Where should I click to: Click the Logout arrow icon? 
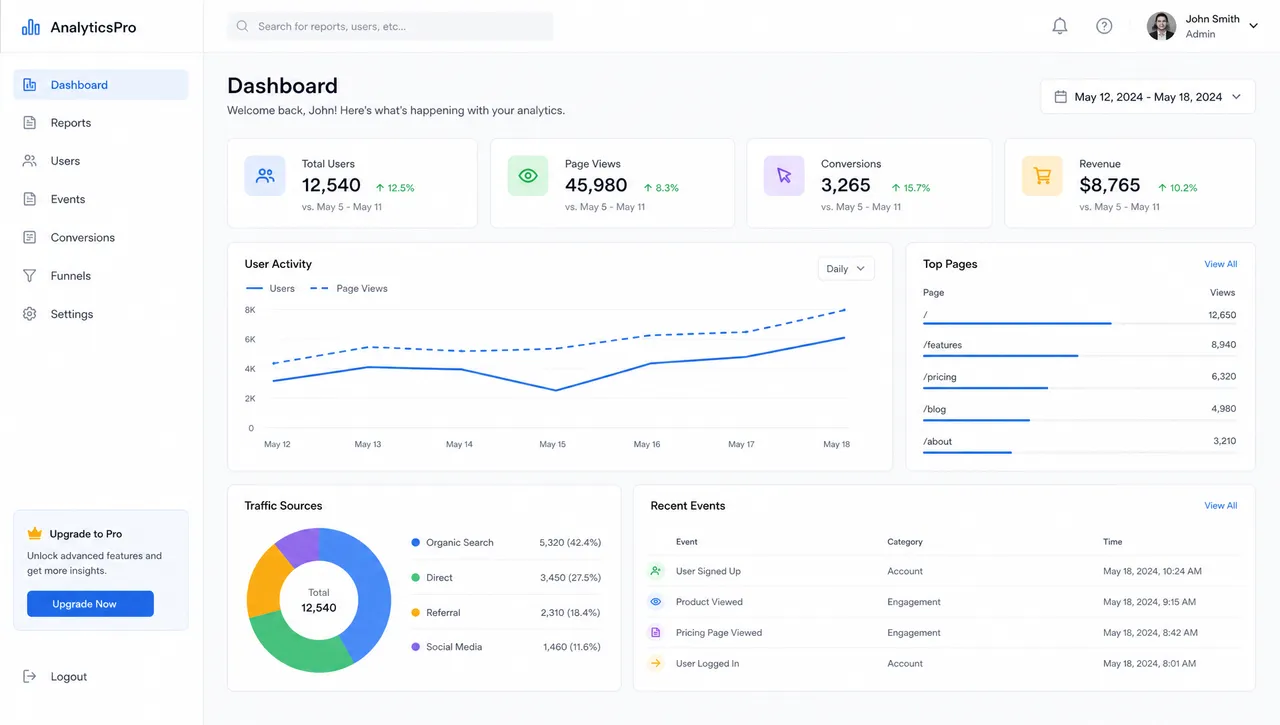[30, 677]
